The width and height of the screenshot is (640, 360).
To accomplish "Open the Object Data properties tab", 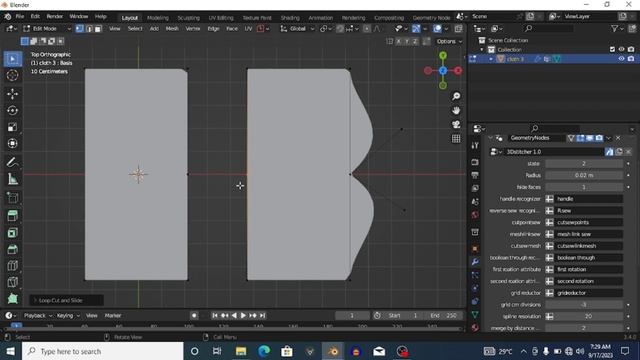I will pyautogui.click(x=475, y=314).
